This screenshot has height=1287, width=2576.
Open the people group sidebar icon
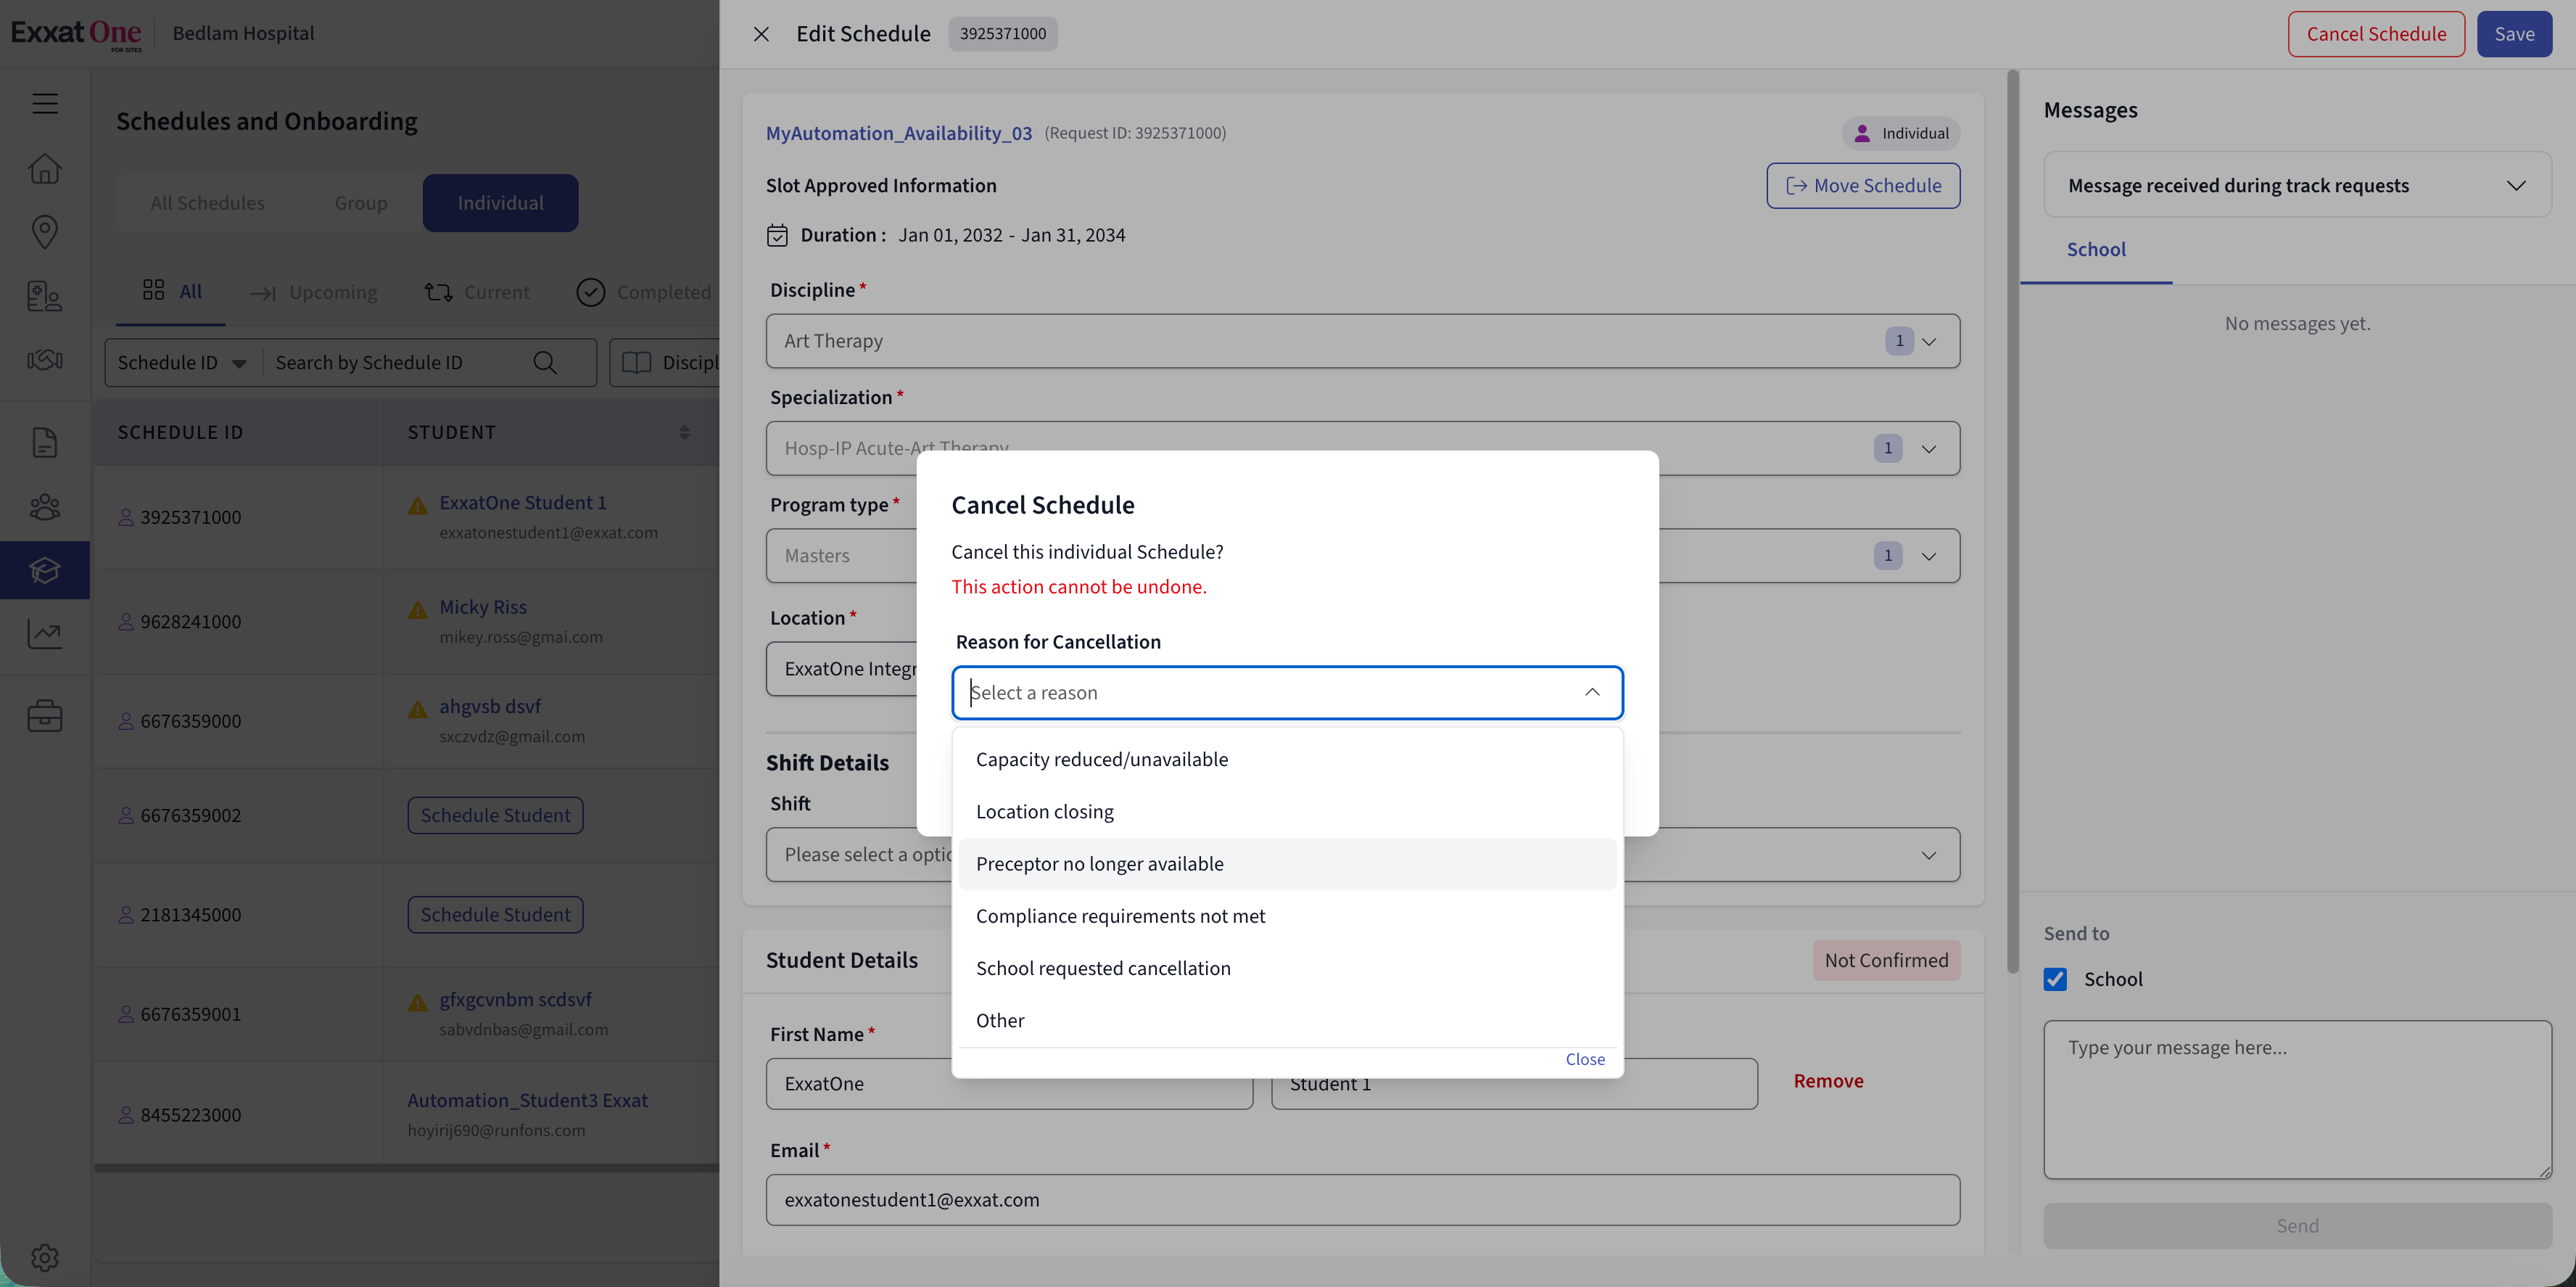coord(45,507)
